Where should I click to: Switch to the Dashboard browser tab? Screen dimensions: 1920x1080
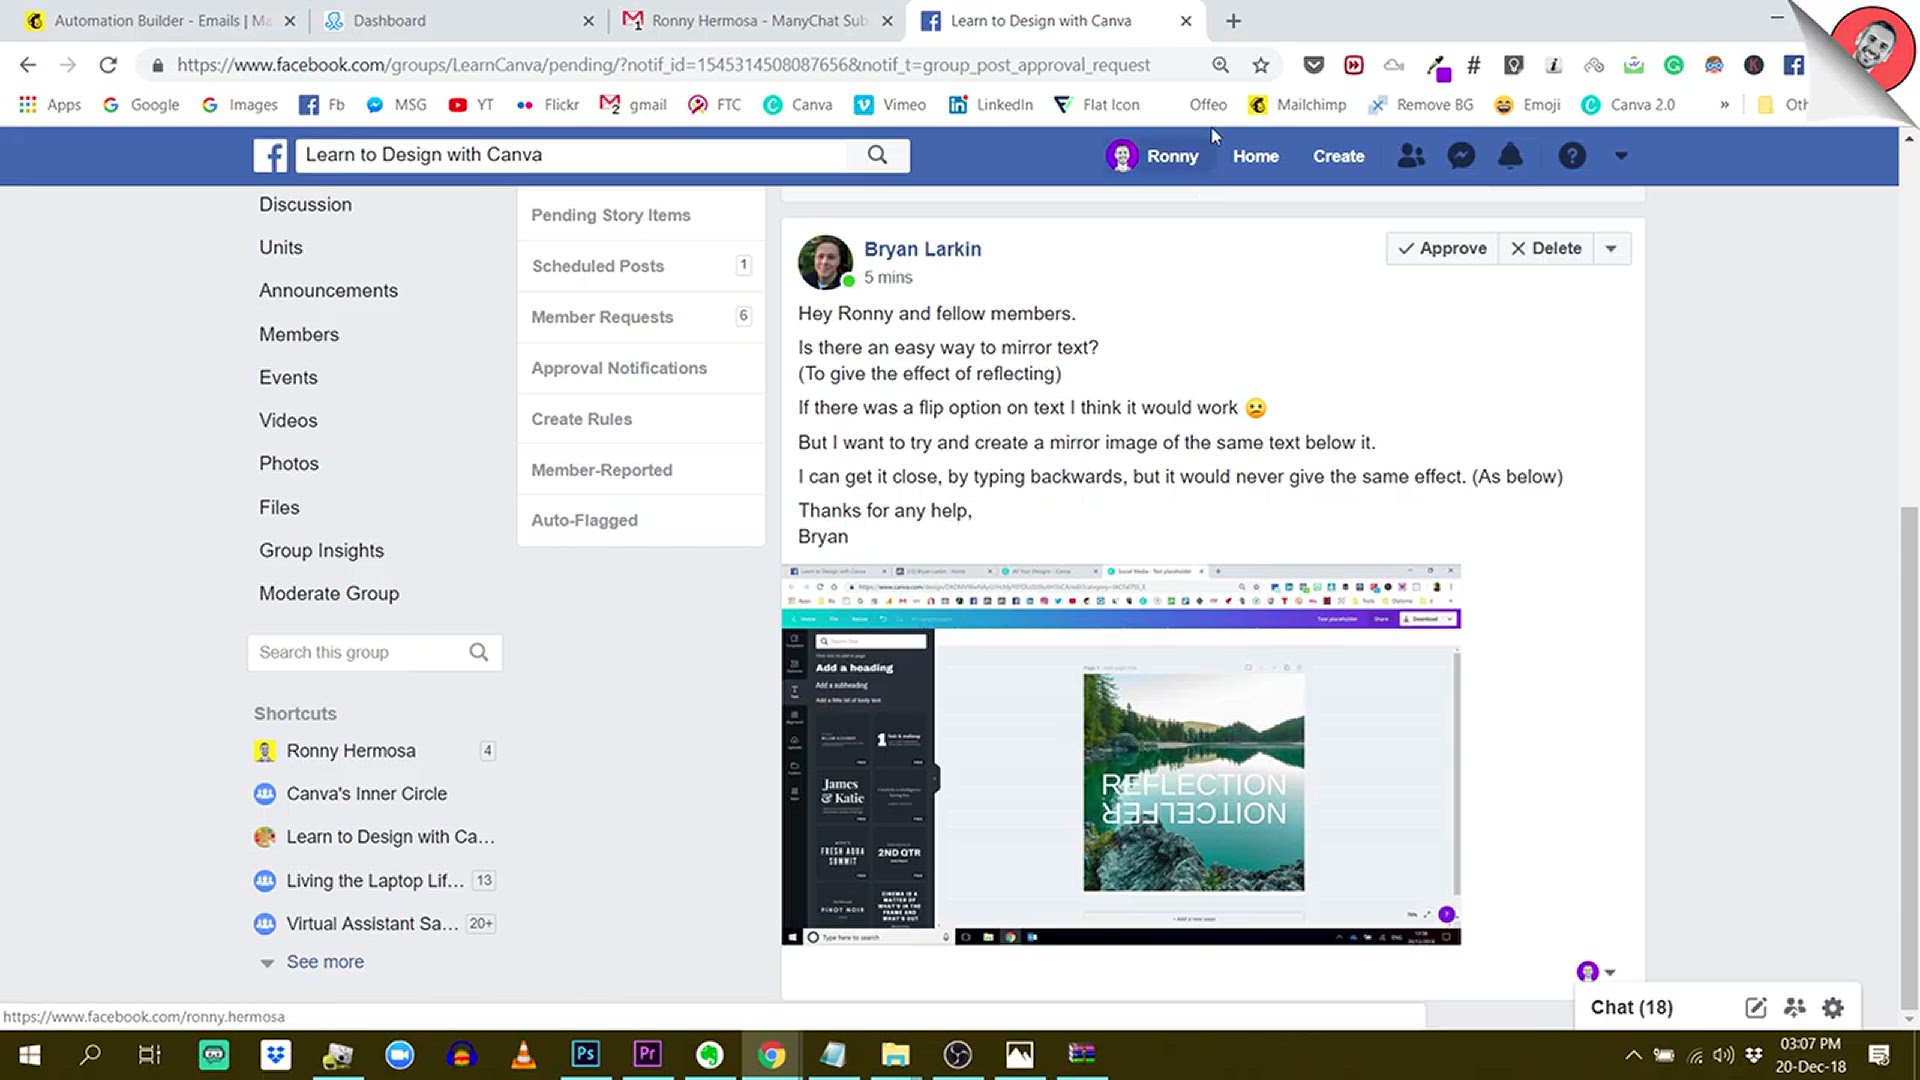tap(390, 21)
